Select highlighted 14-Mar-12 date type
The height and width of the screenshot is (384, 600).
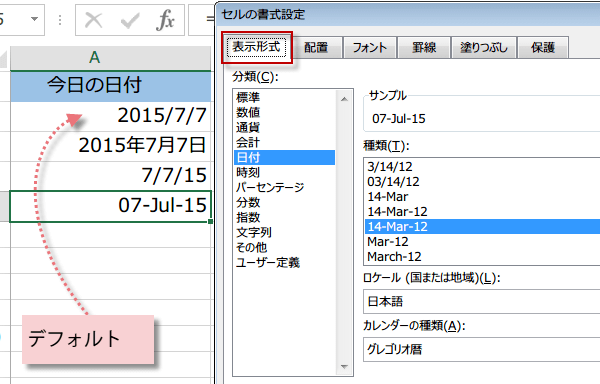[x=482, y=226]
